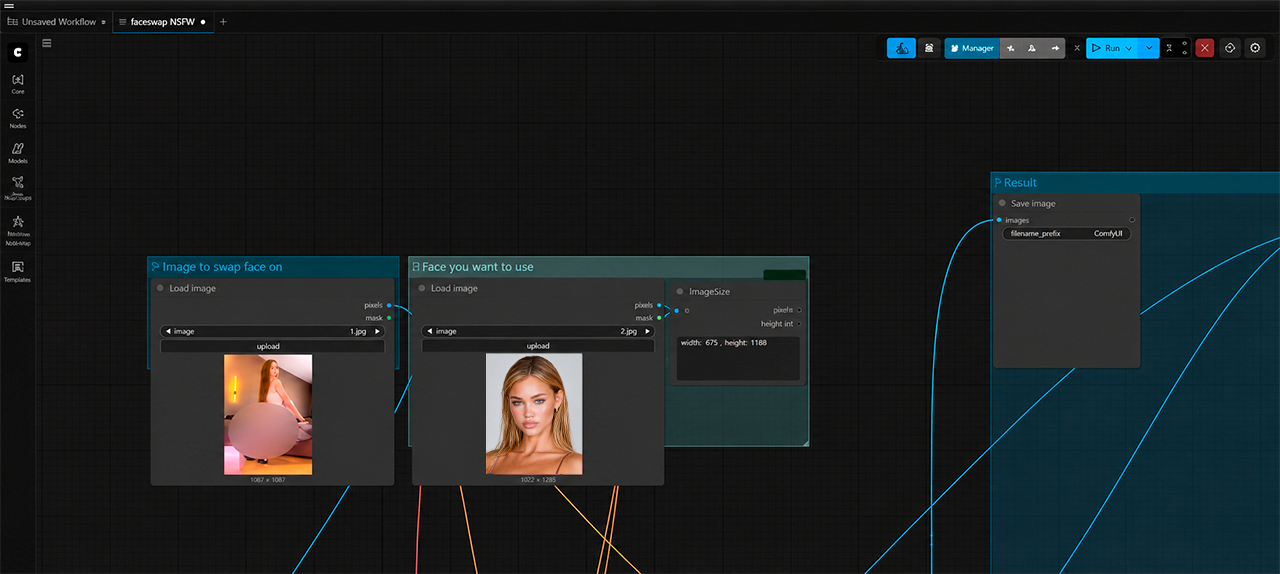The height and width of the screenshot is (574, 1280).
Task: Click the small x left of Run
Action: pos(1076,48)
